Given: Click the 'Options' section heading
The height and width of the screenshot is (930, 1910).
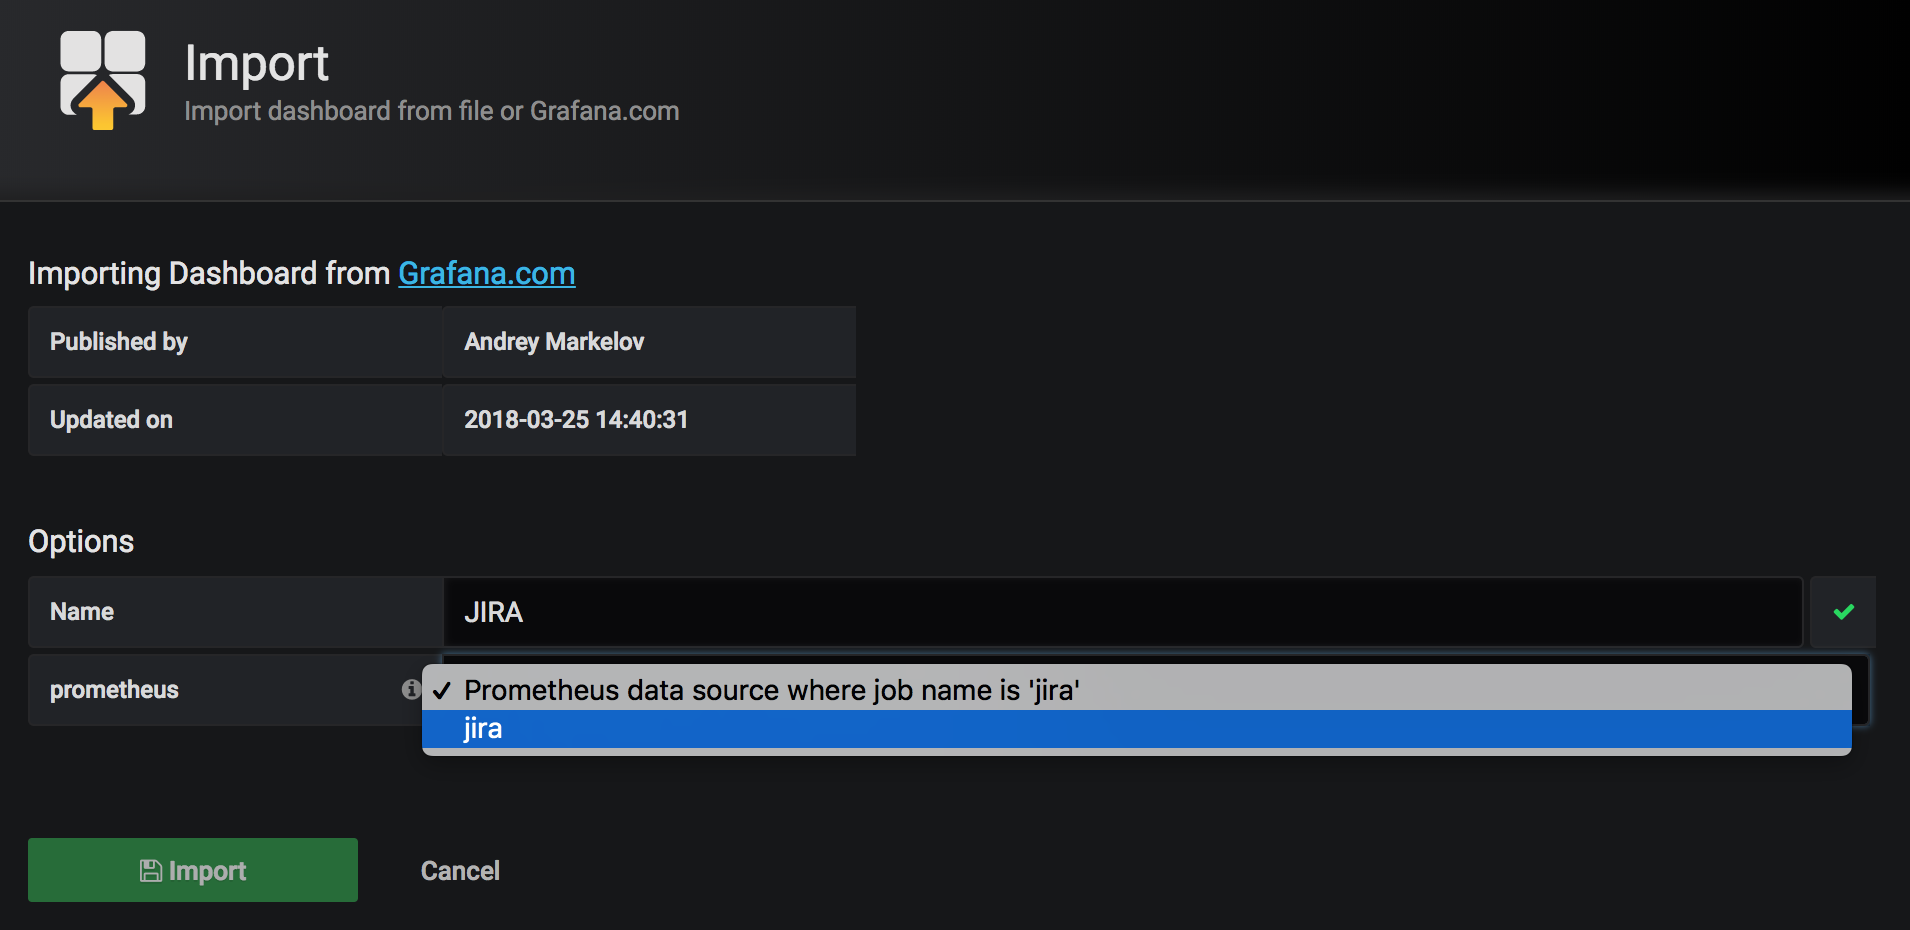Looking at the screenshot, I should [x=81, y=541].
